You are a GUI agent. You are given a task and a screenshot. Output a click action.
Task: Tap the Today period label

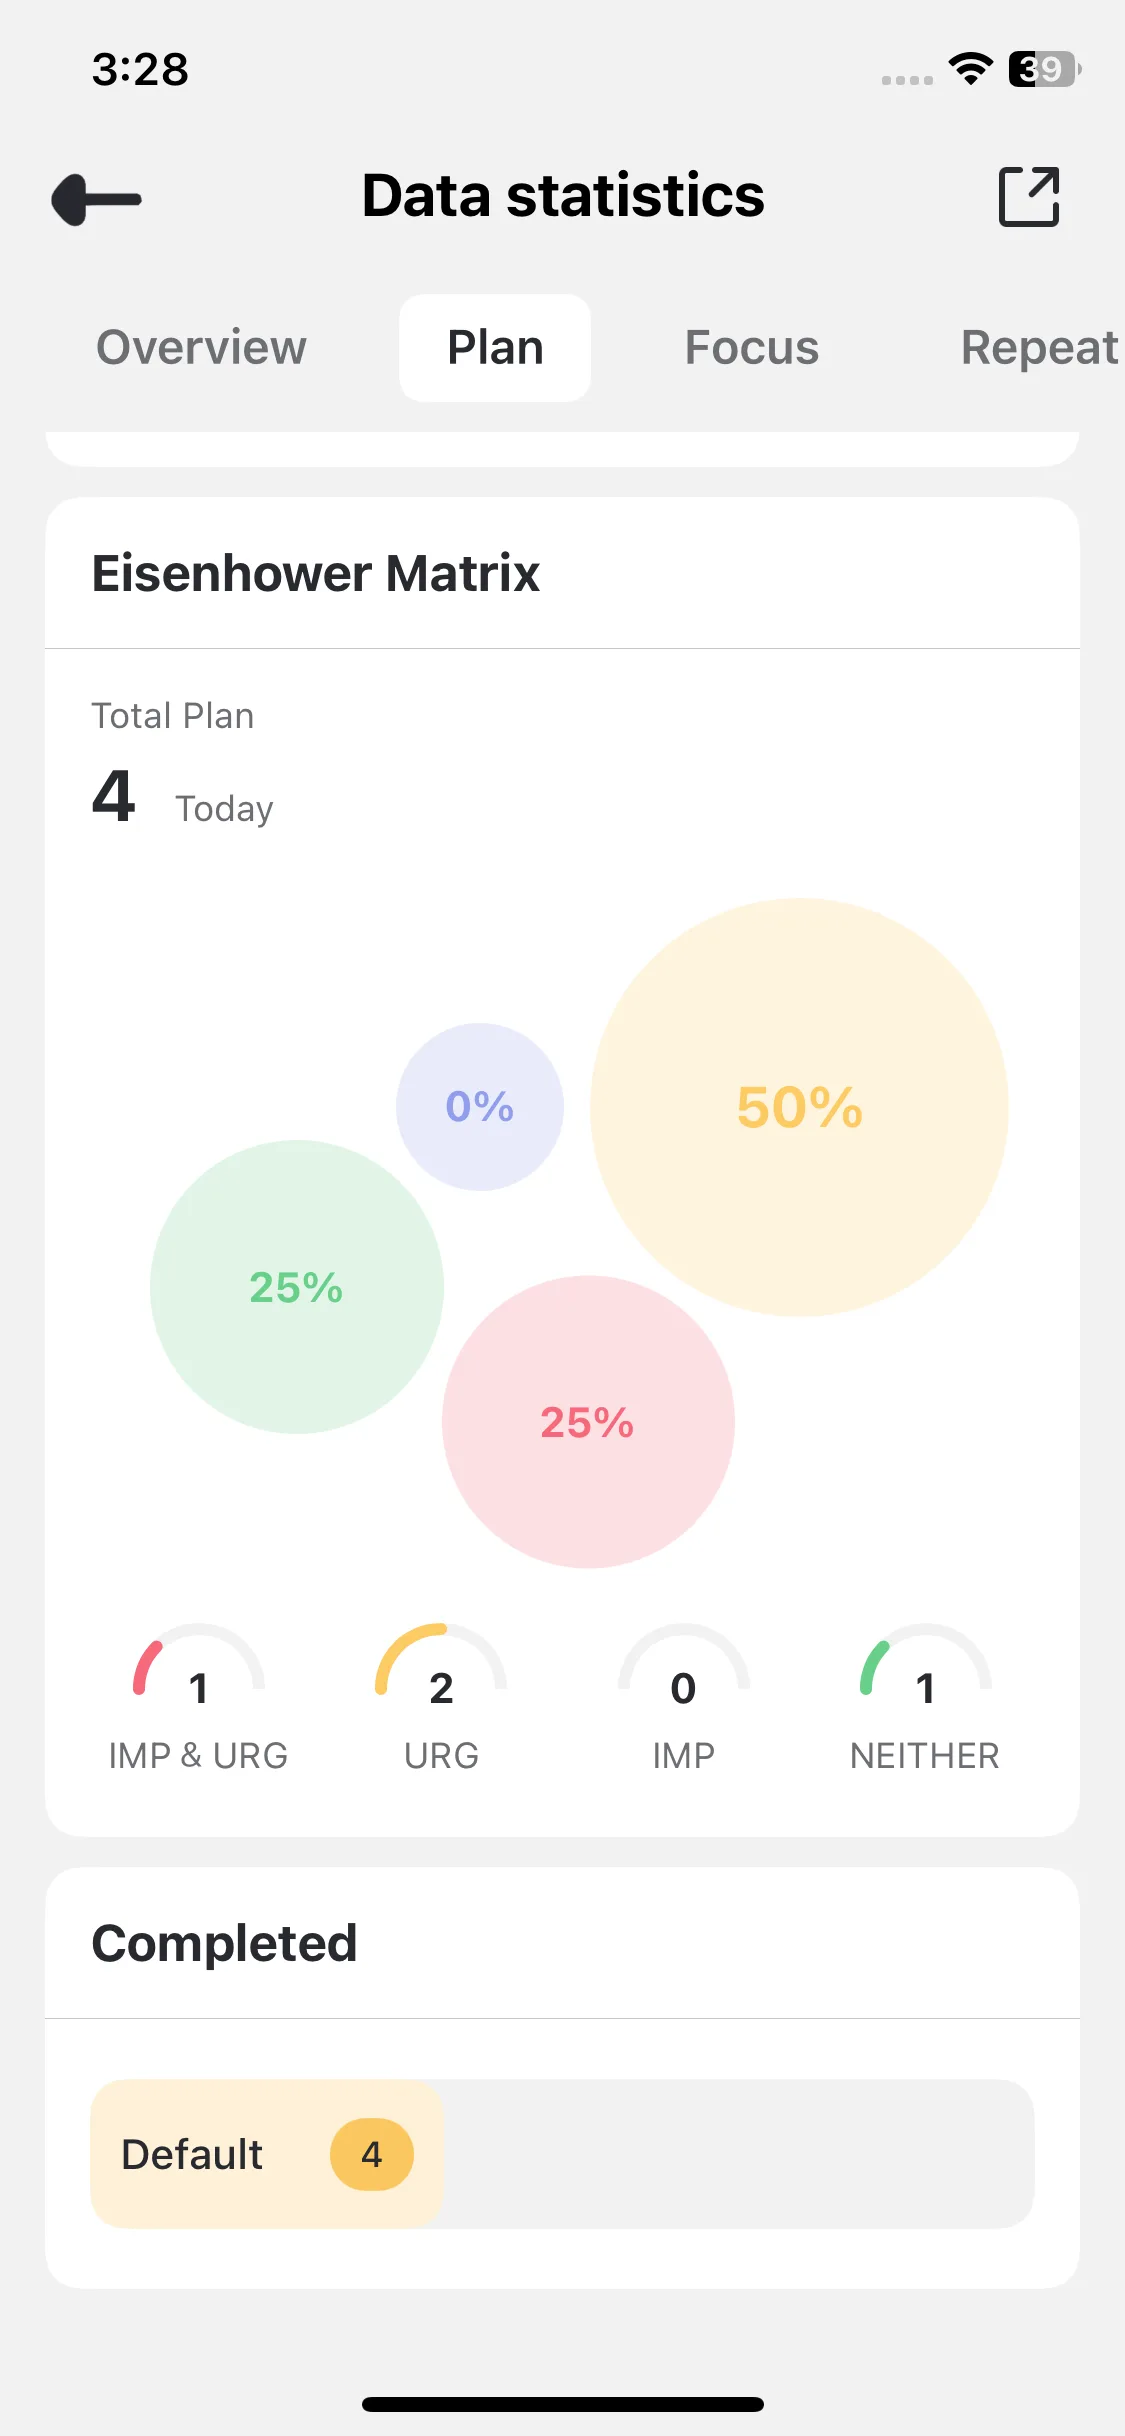tap(224, 809)
